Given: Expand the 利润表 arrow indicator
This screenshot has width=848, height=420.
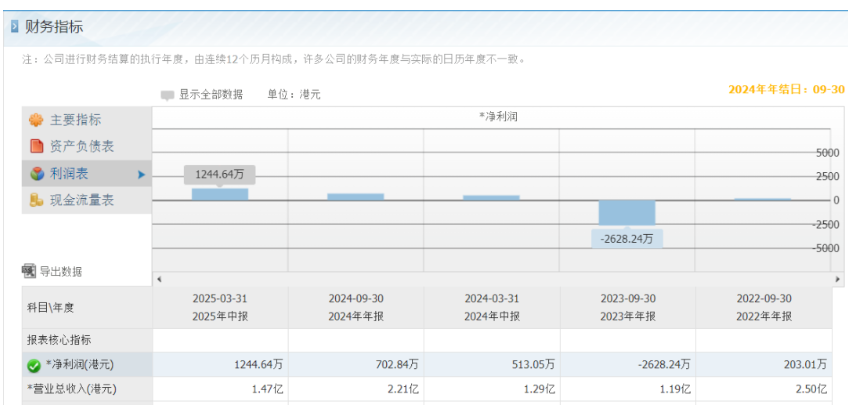Looking at the screenshot, I should tap(141, 175).
